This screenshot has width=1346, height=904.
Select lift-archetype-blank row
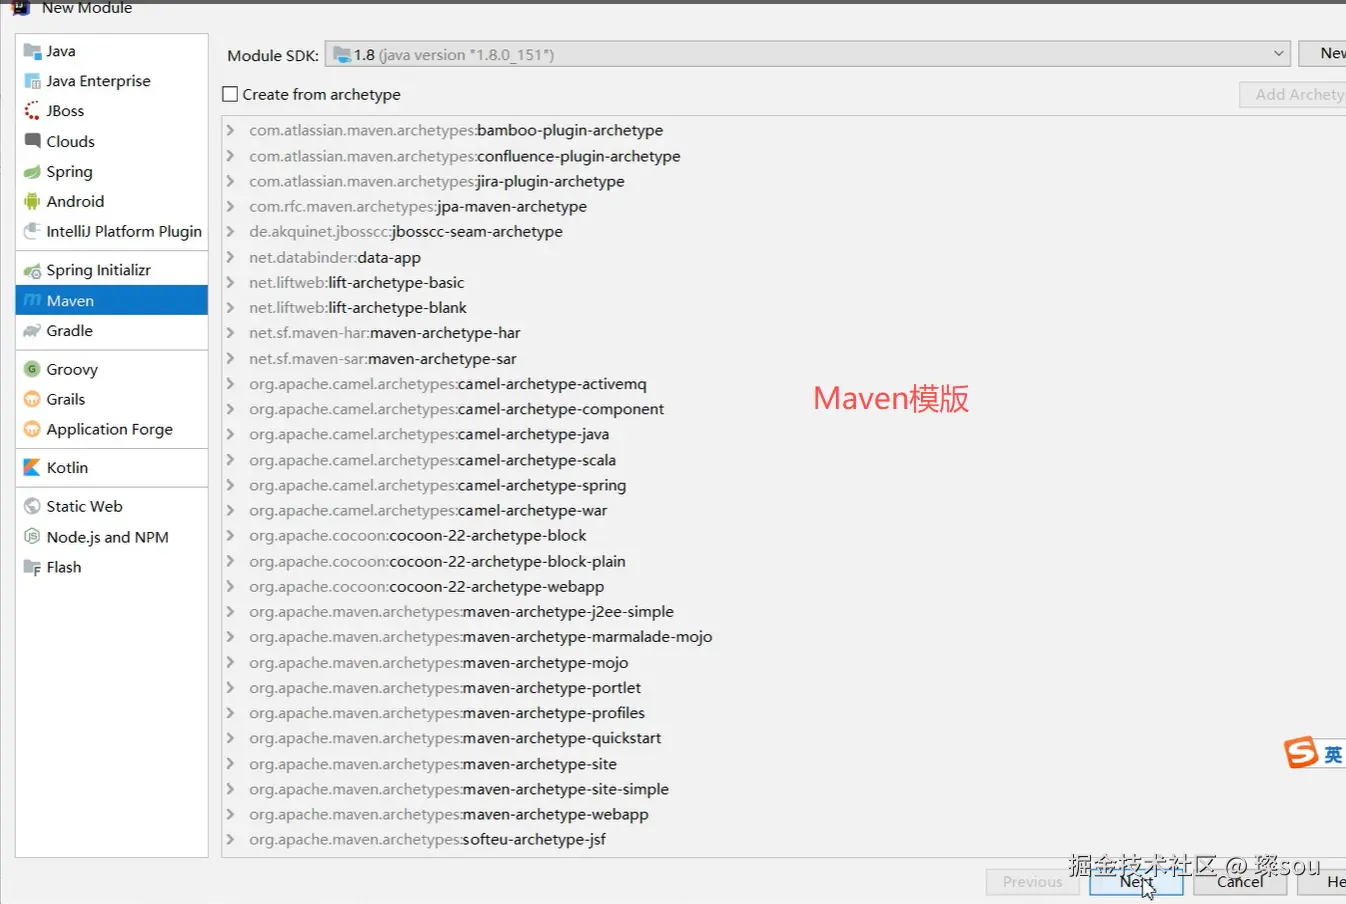point(784,307)
